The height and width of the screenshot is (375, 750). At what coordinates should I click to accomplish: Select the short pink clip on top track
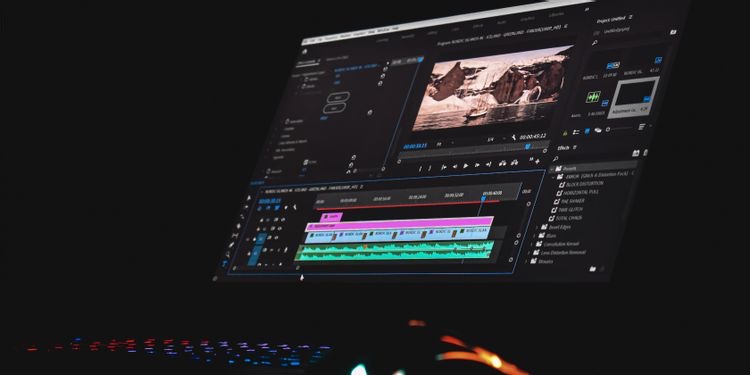[331, 217]
